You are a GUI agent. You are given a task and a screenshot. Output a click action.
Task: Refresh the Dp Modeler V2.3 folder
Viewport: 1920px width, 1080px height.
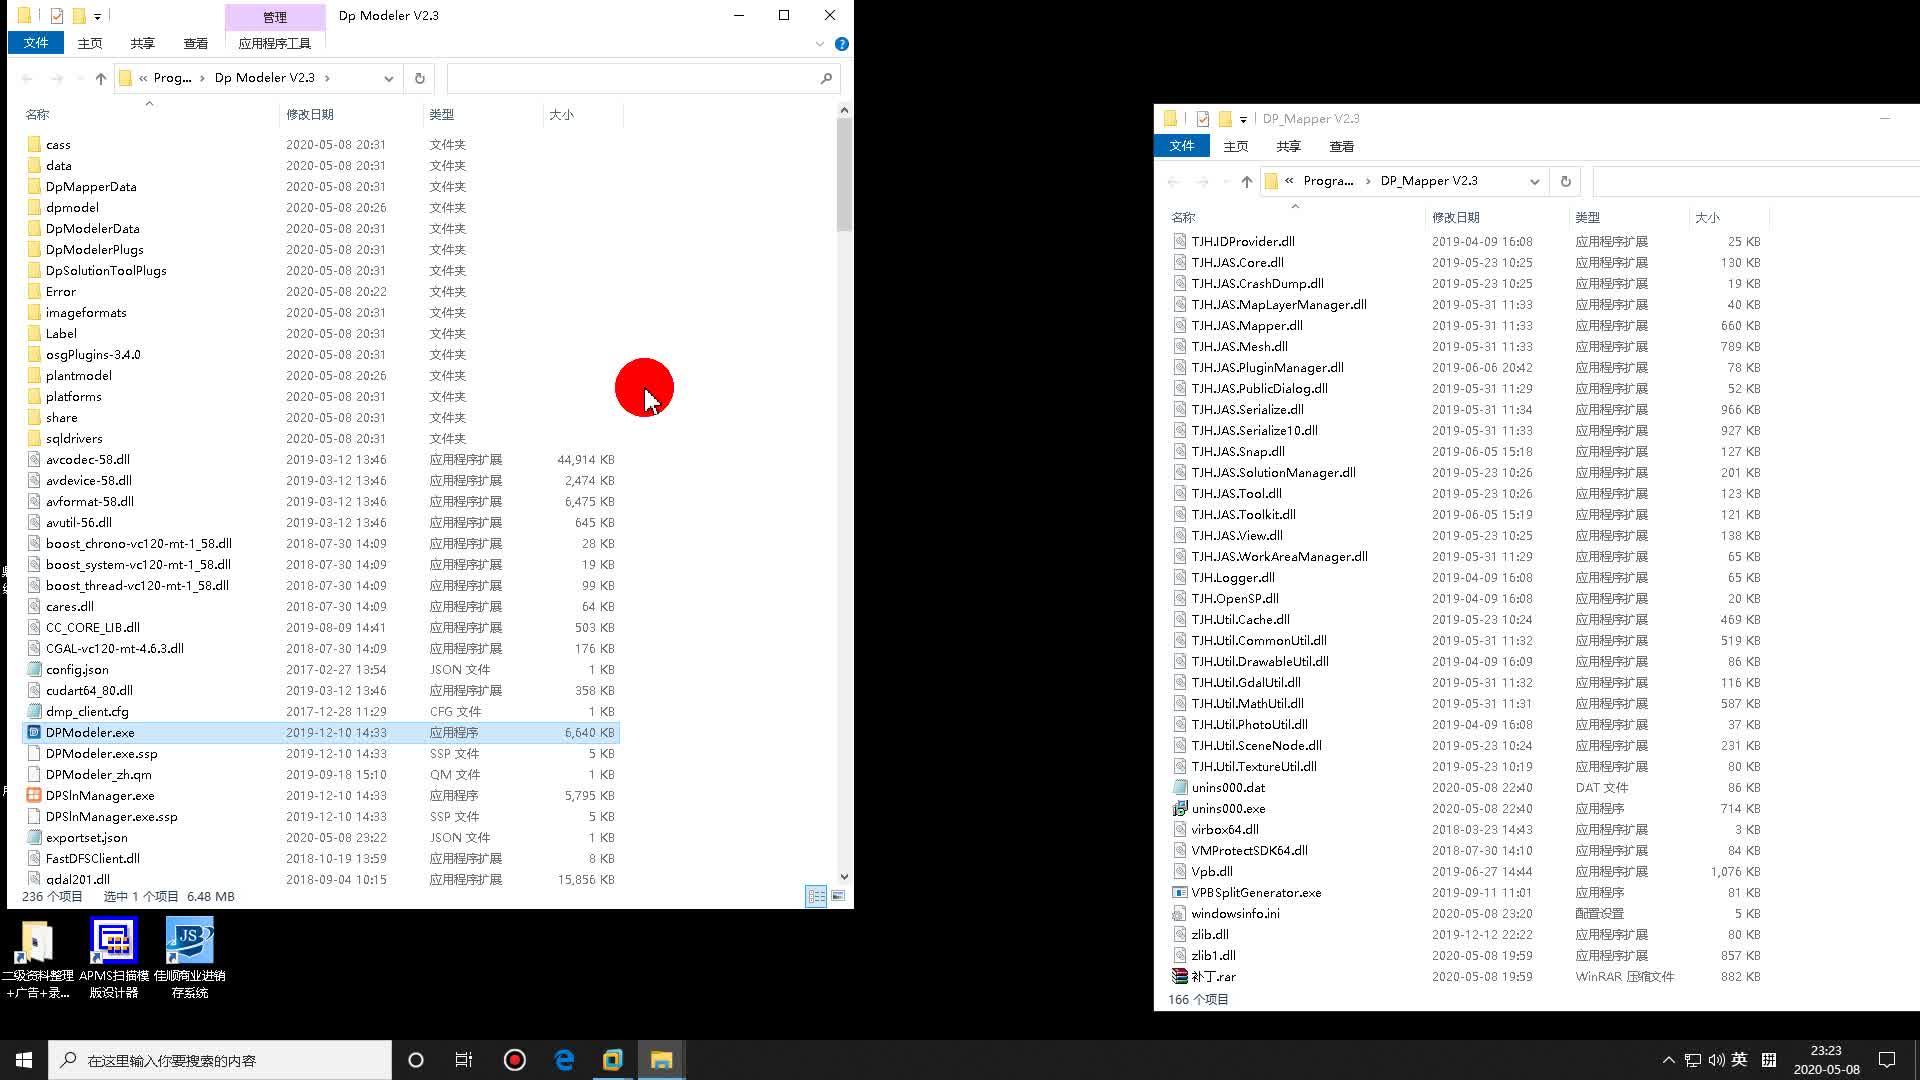pos(420,78)
